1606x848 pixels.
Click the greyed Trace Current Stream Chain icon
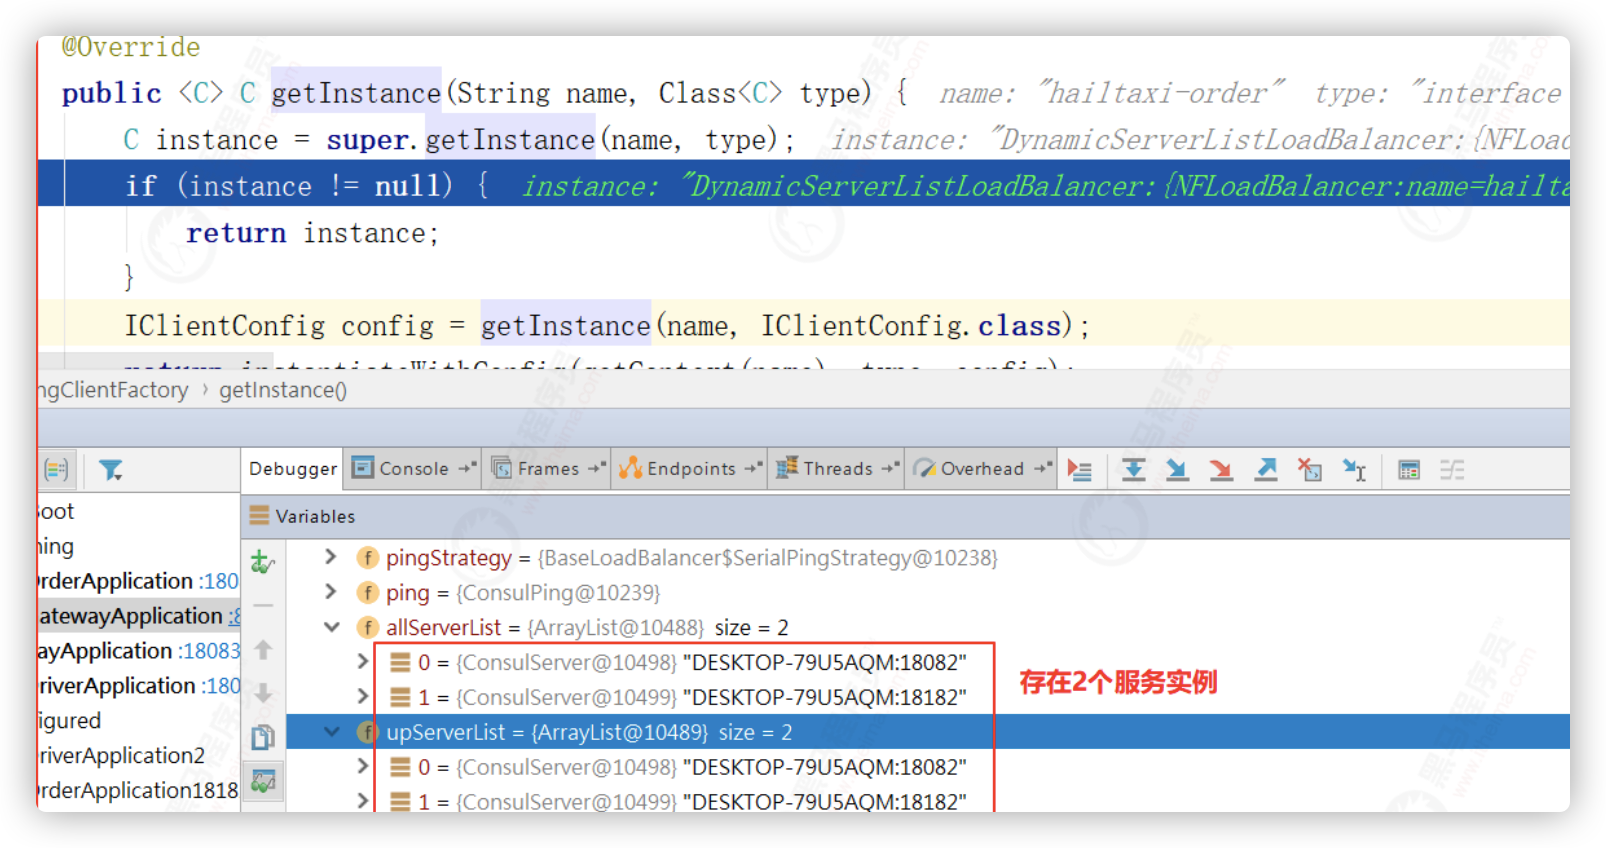click(x=1452, y=469)
